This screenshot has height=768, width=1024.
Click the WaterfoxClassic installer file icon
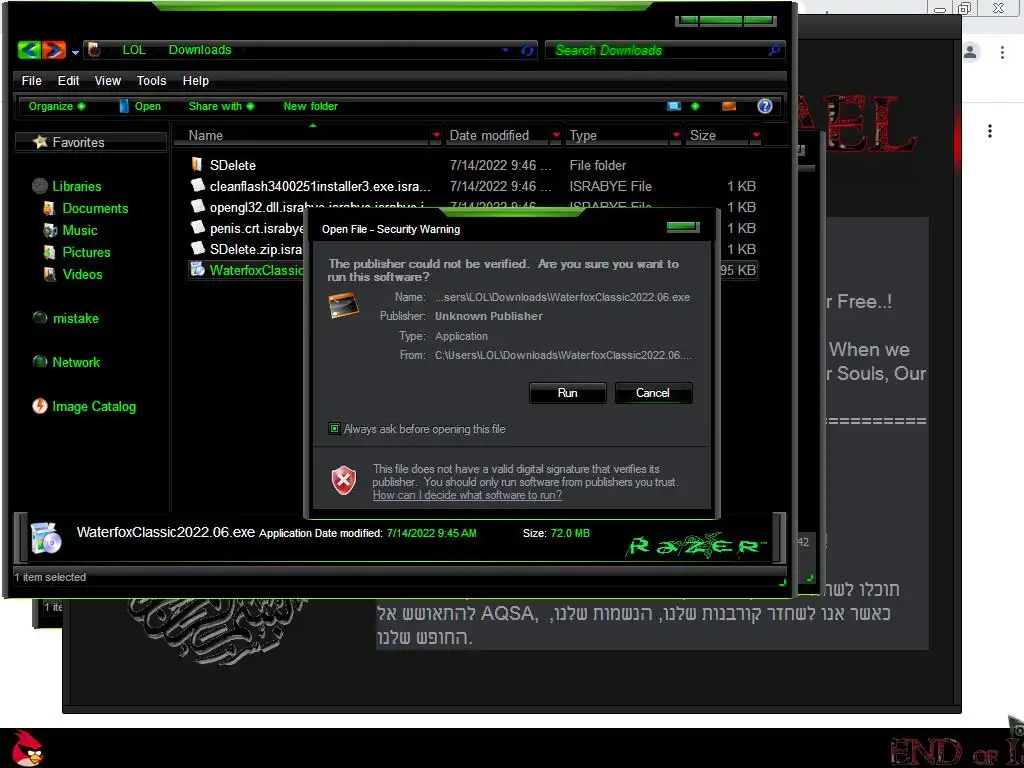(197, 269)
